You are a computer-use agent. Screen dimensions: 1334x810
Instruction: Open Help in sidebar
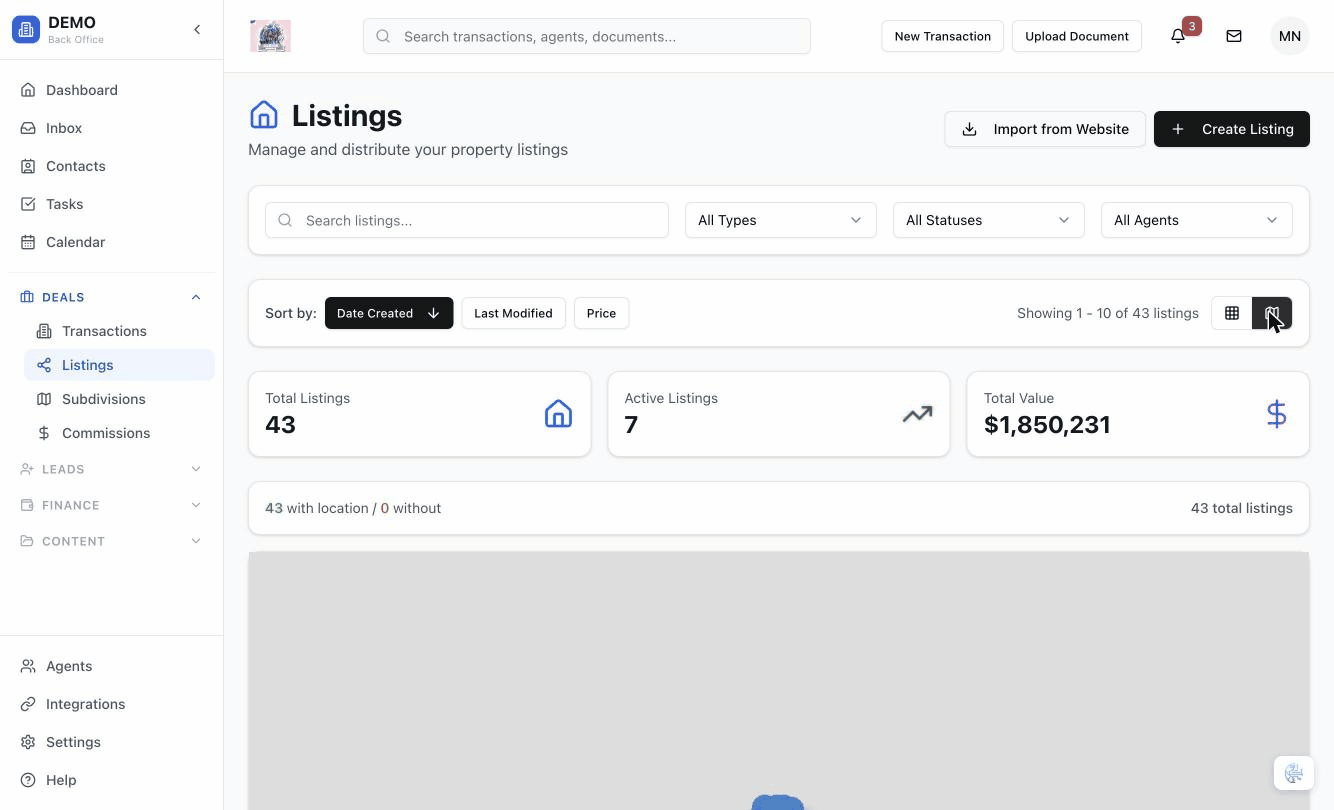112,780
